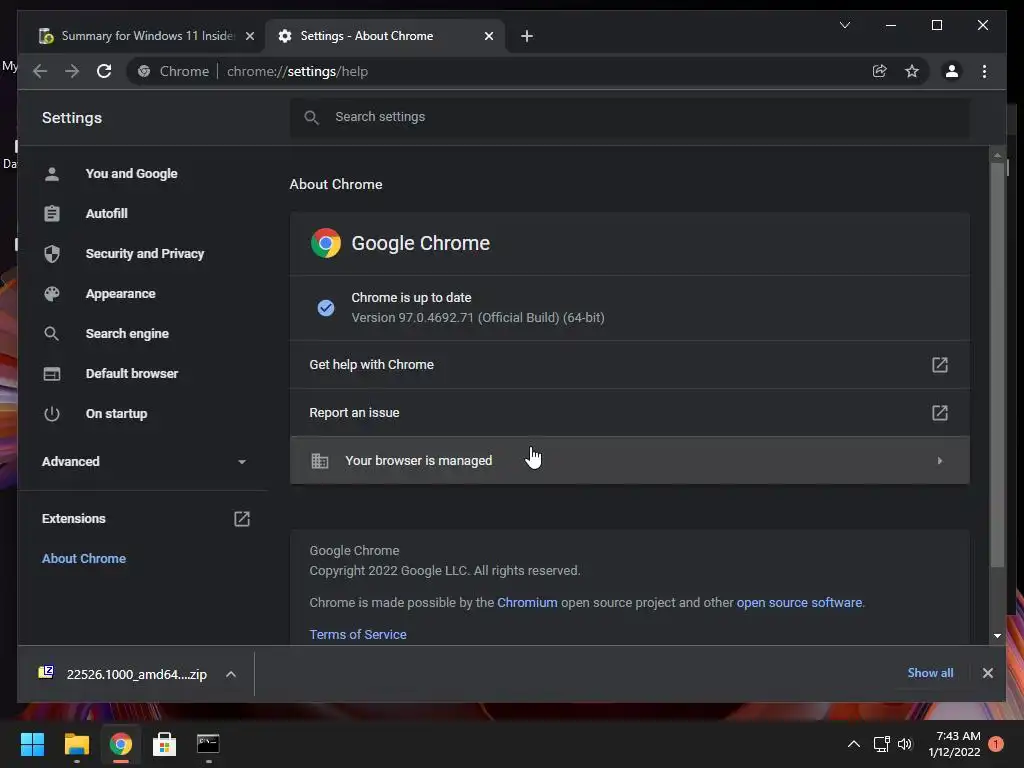Click Report an issue external icon
The width and height of the screenshot is (1024, 768).
tap(939, 413)
